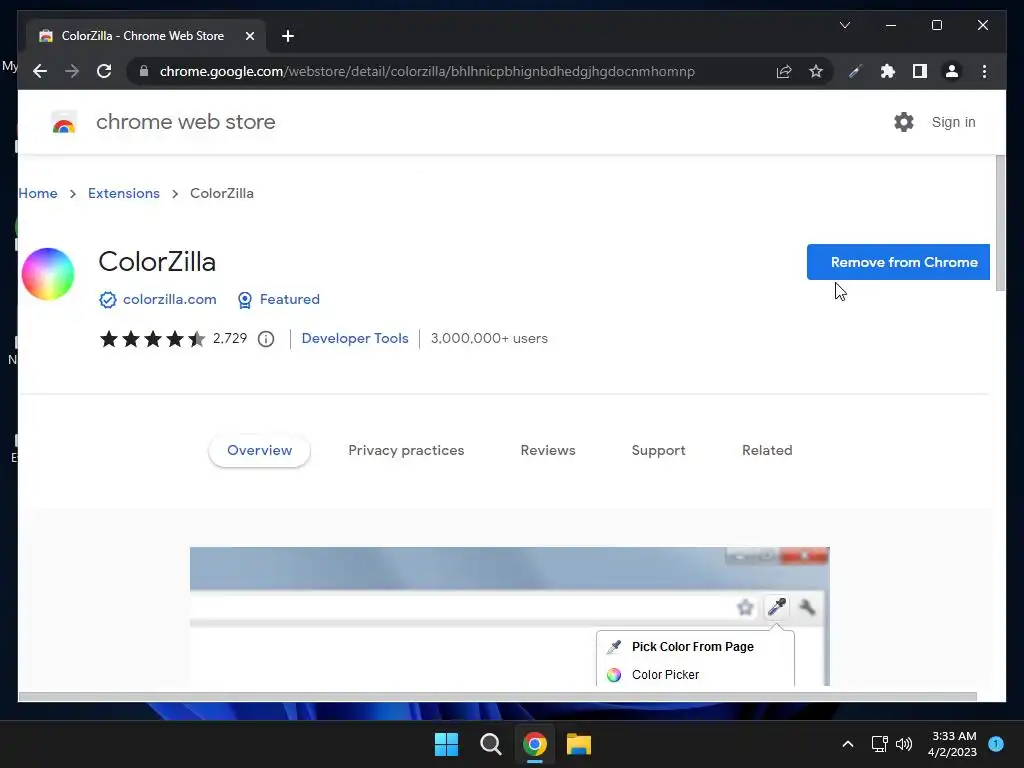Click the browser back arrow

(40, 71)
